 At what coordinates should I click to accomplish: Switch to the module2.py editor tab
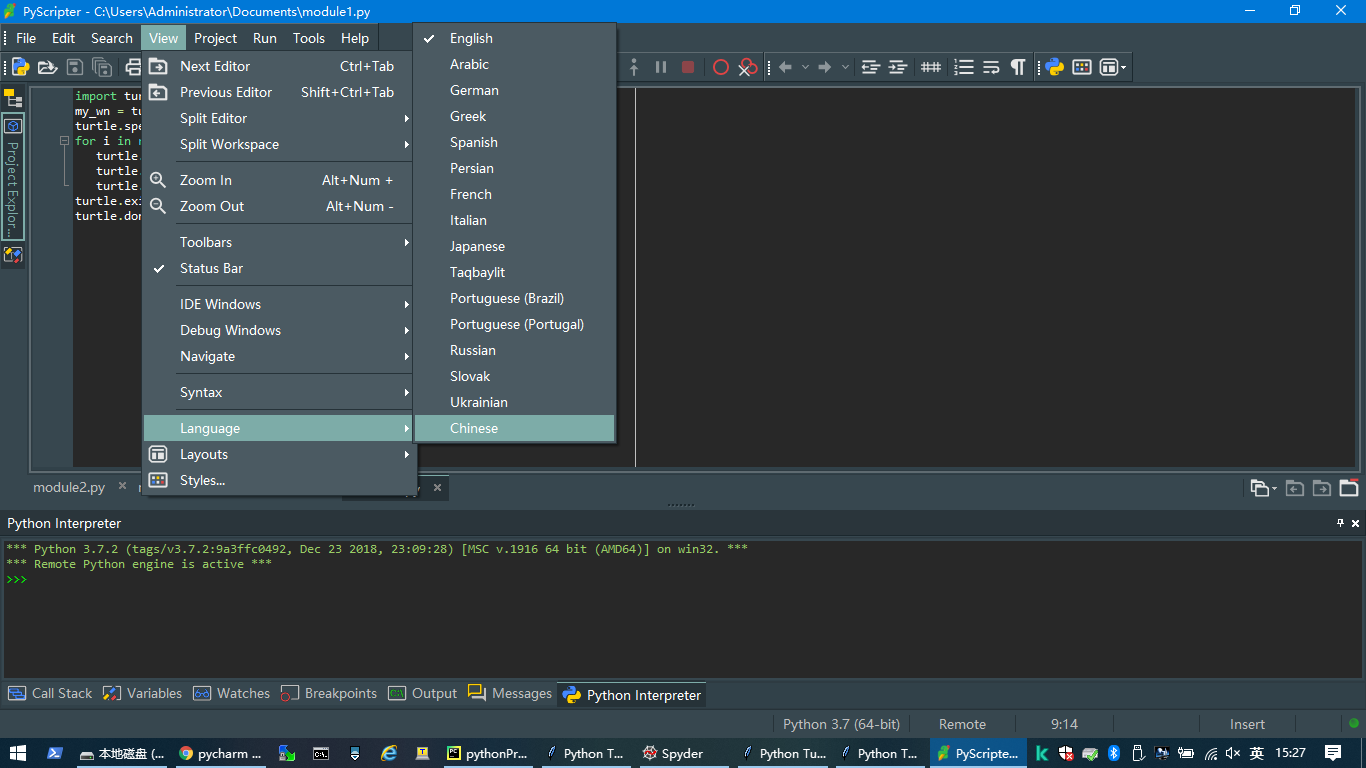click(x=69, y=487)
